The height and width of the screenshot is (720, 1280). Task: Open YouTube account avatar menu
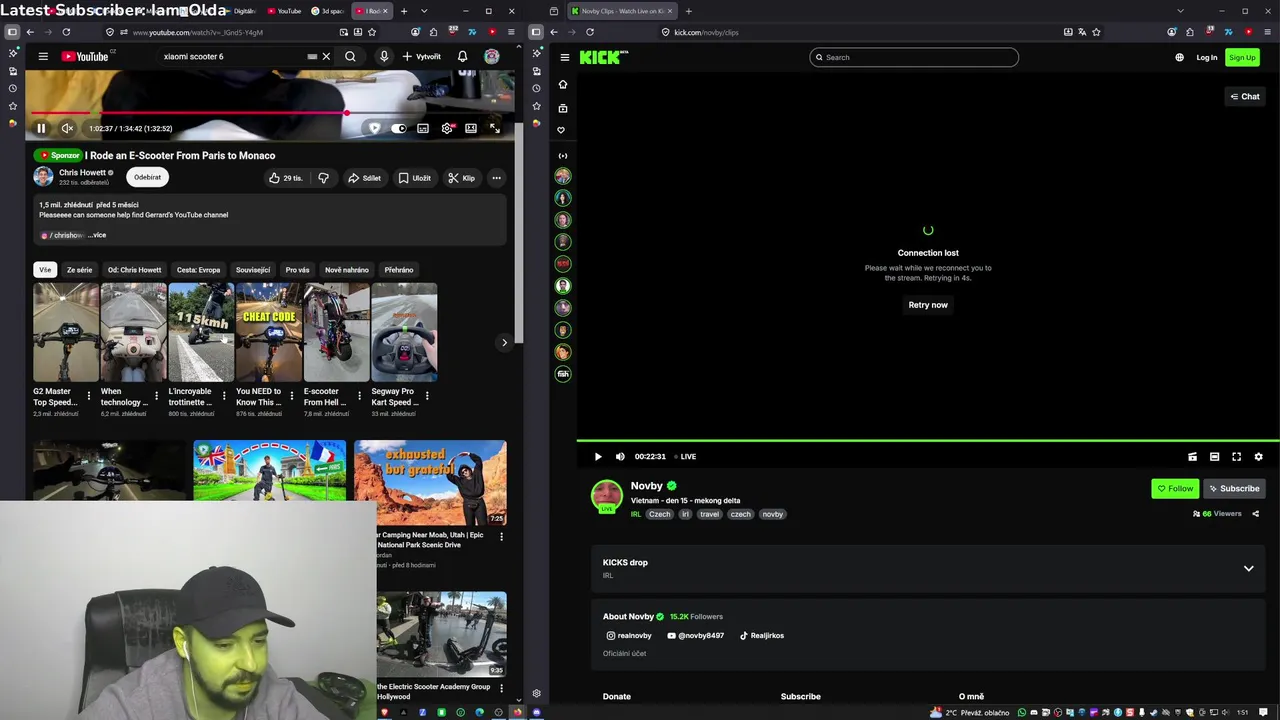pos(491,56)
